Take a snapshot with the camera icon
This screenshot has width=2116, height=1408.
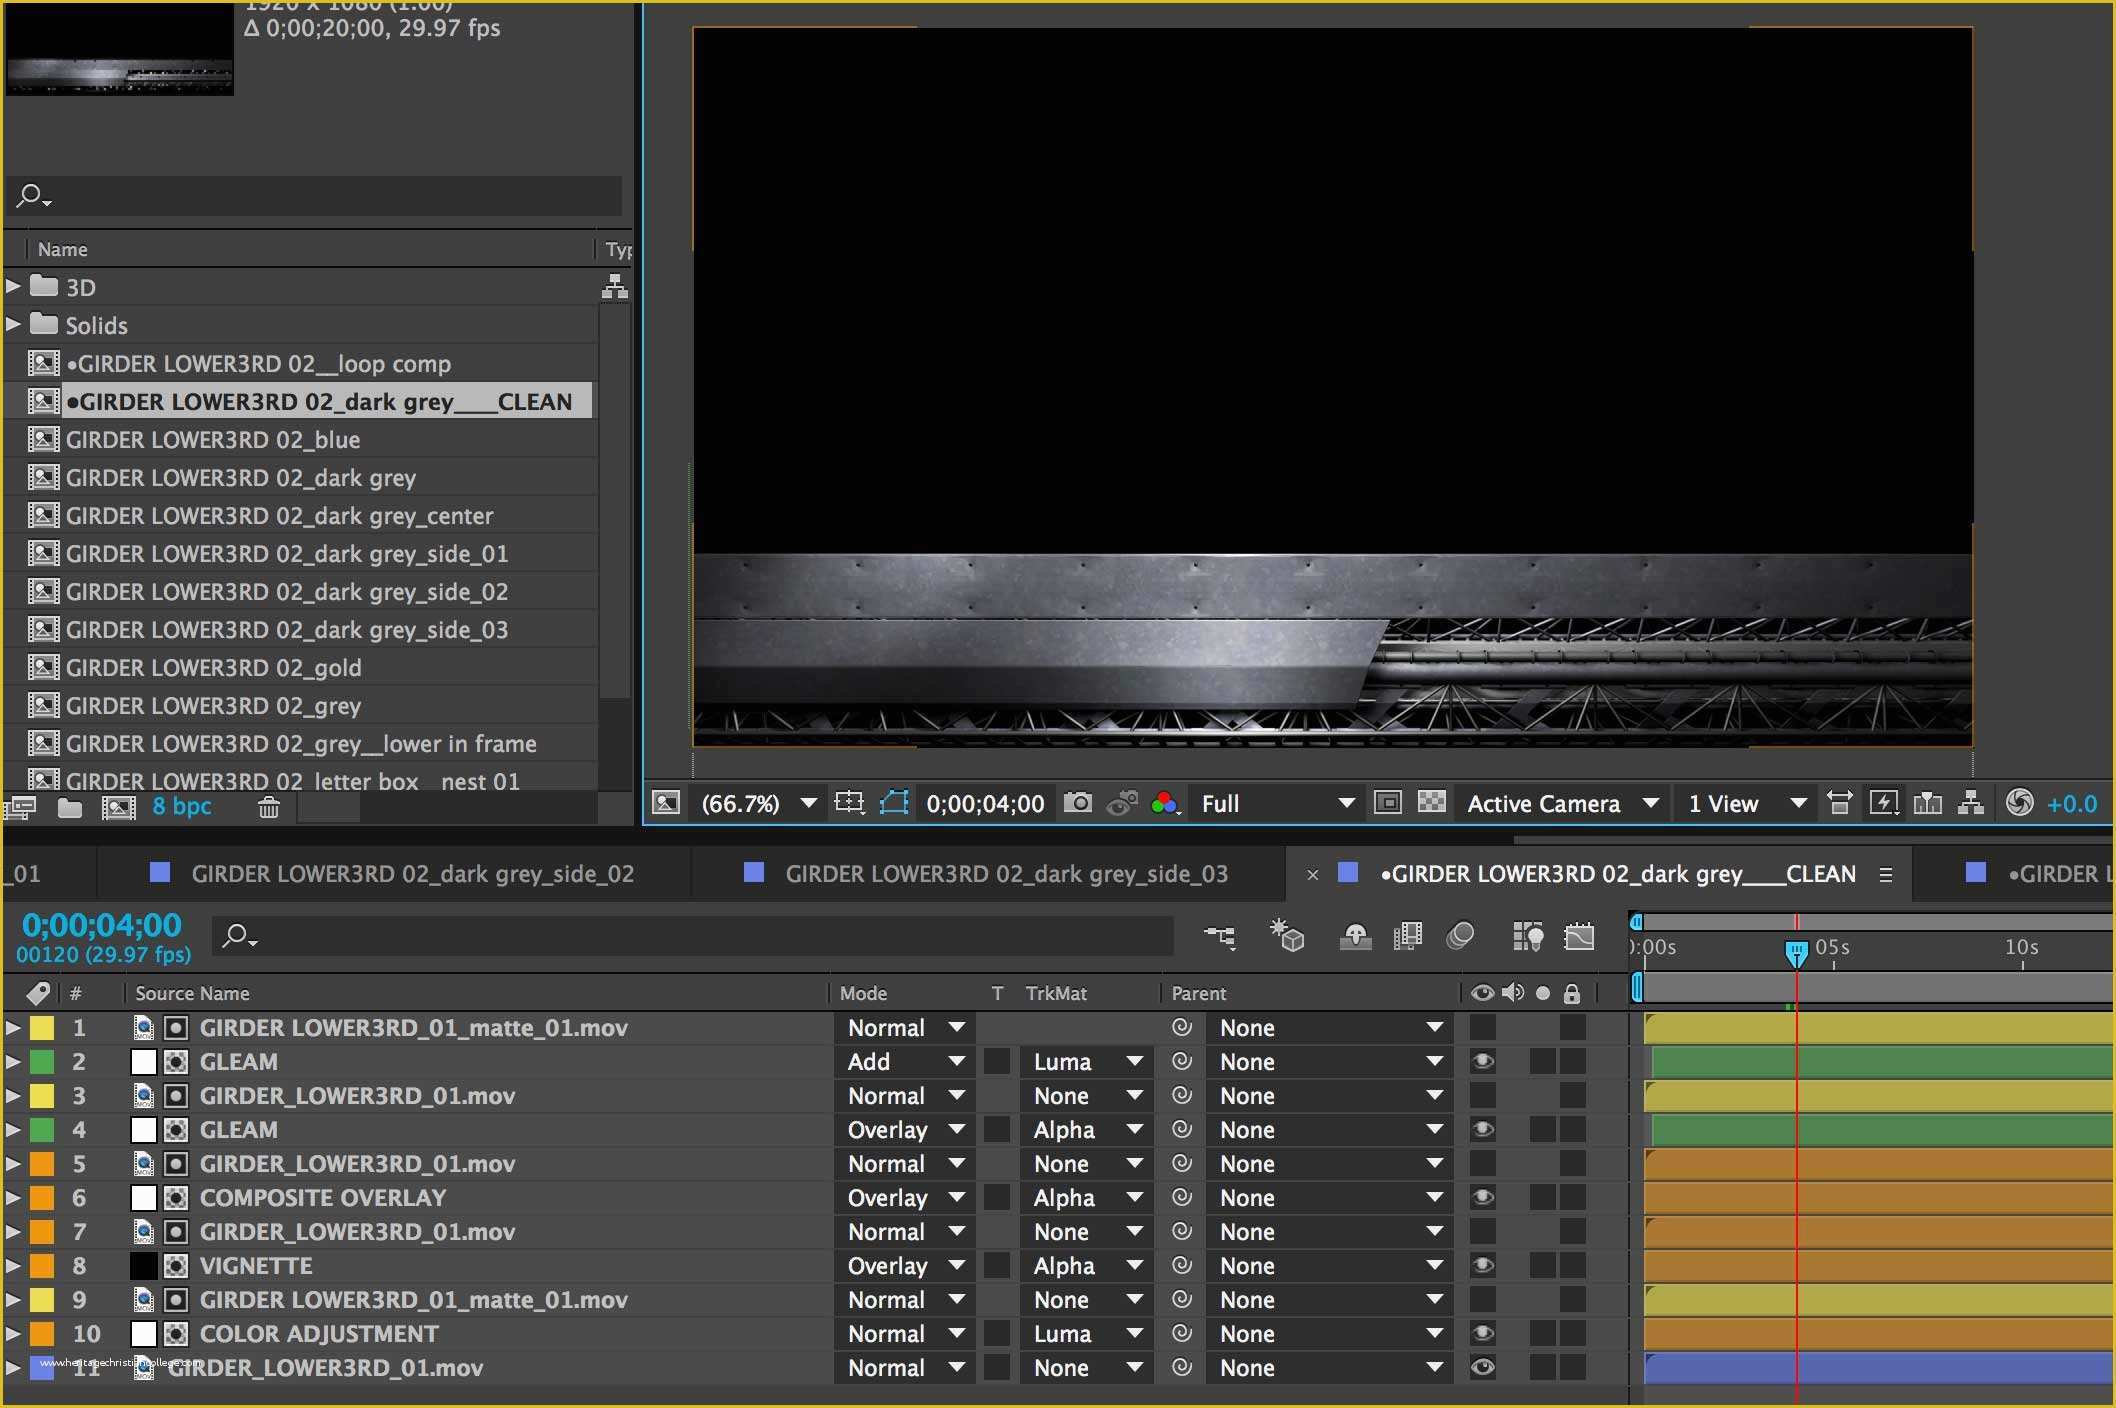tap(1077, 803)
